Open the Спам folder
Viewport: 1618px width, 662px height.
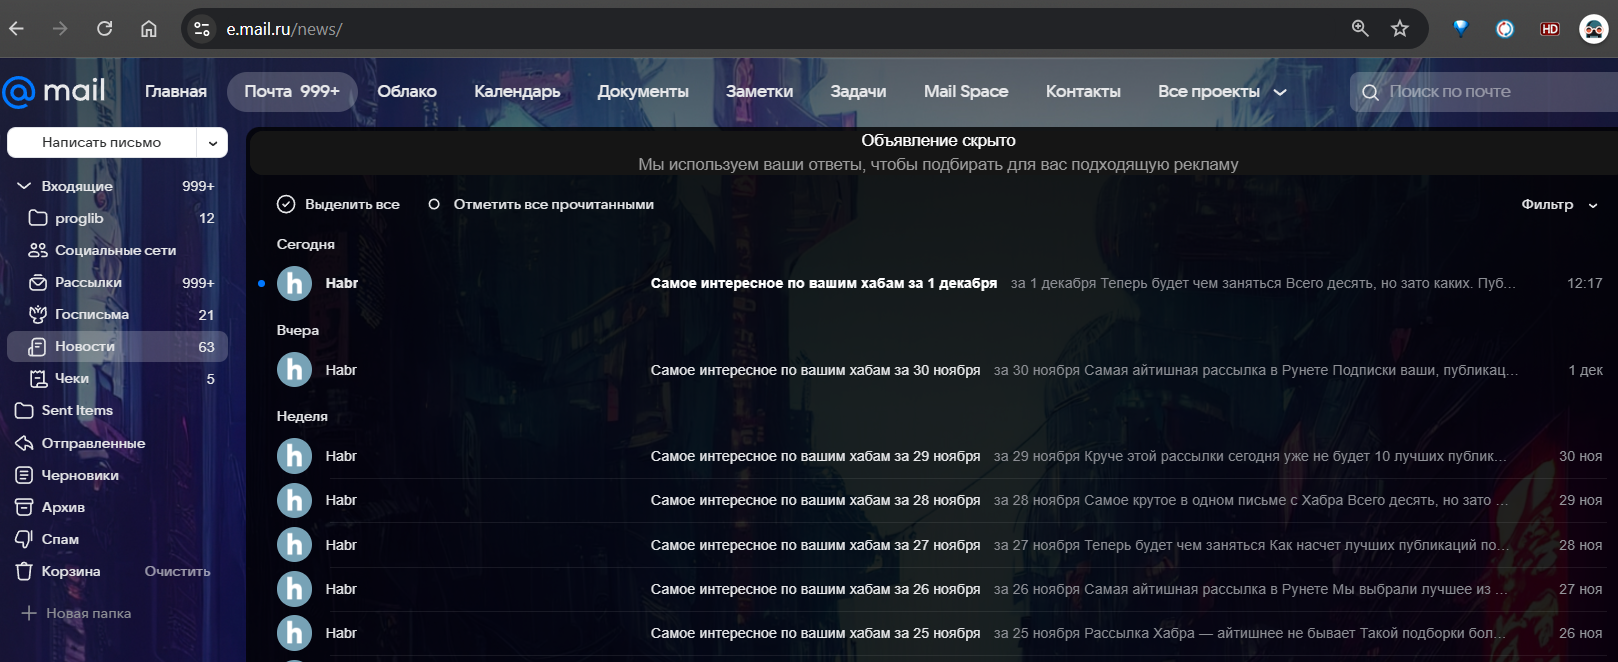tap(117, 539)
